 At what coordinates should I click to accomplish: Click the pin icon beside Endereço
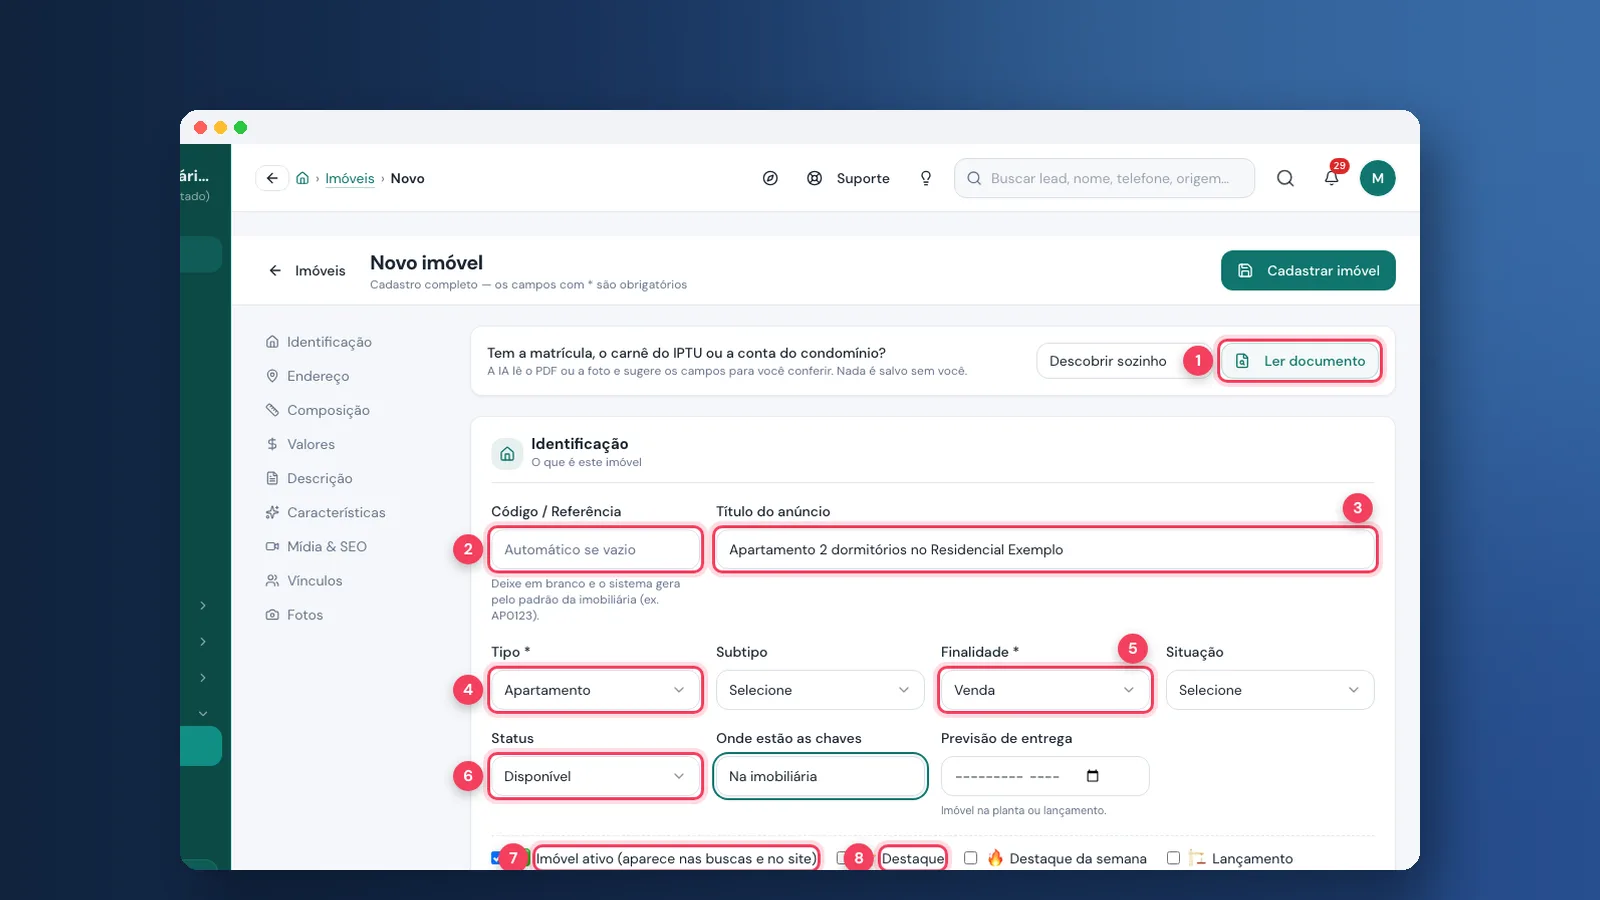click(272, 376)
